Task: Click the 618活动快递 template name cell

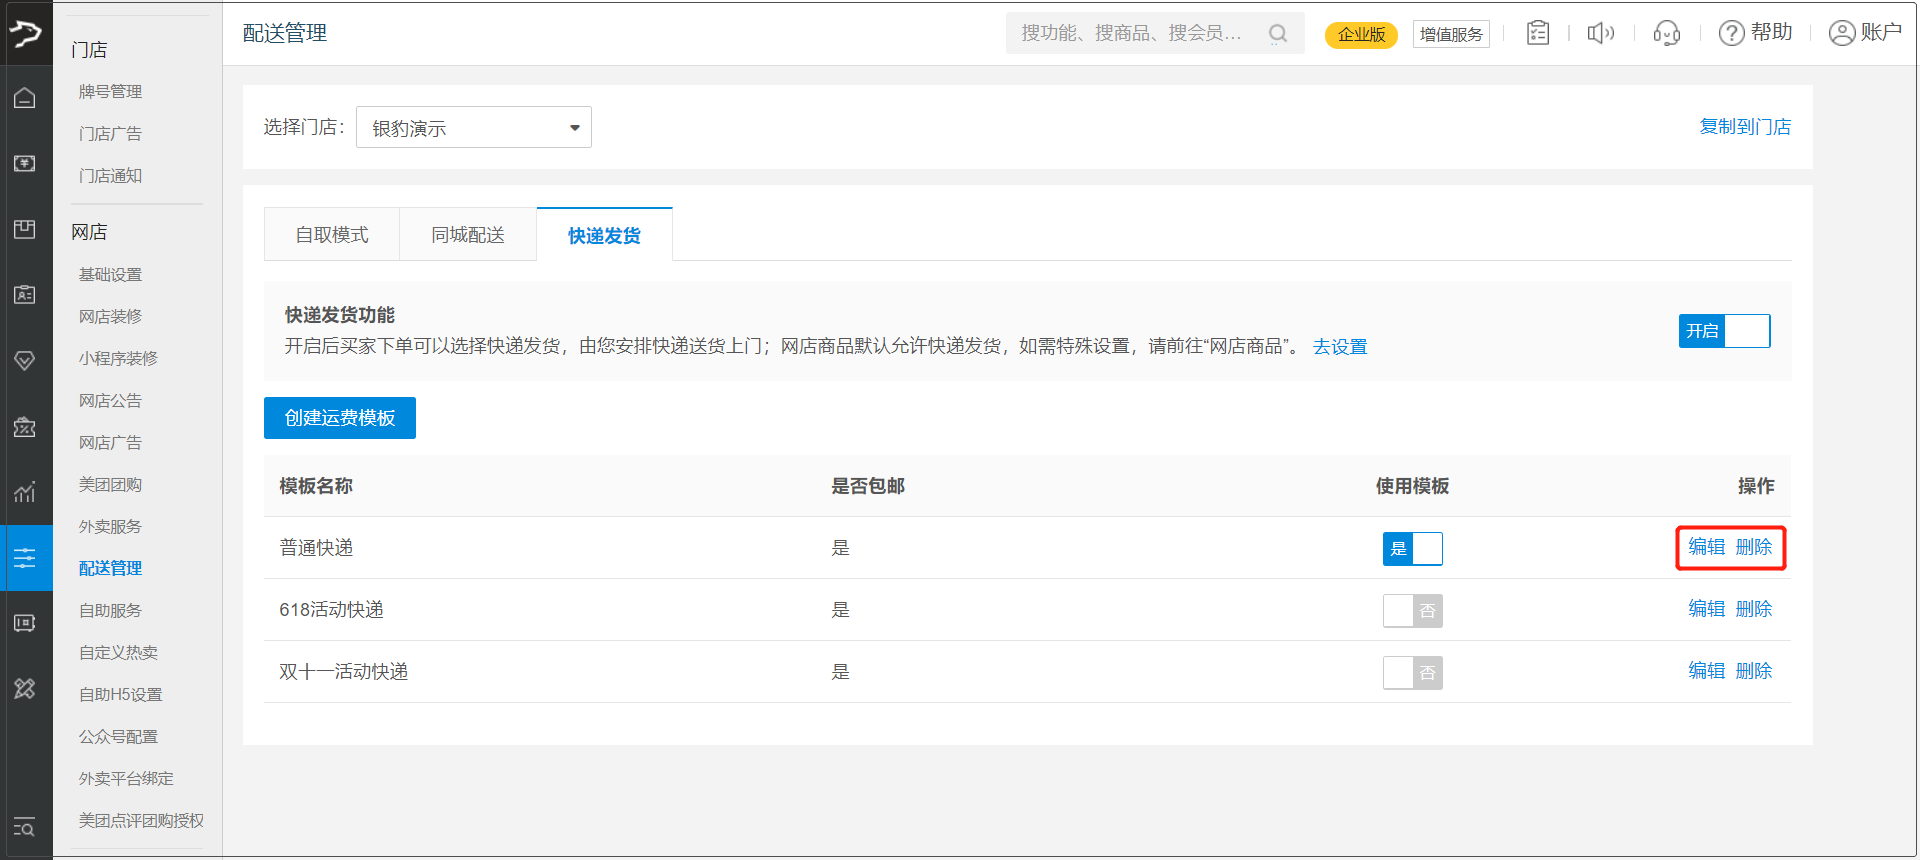Action: (331, 610)
